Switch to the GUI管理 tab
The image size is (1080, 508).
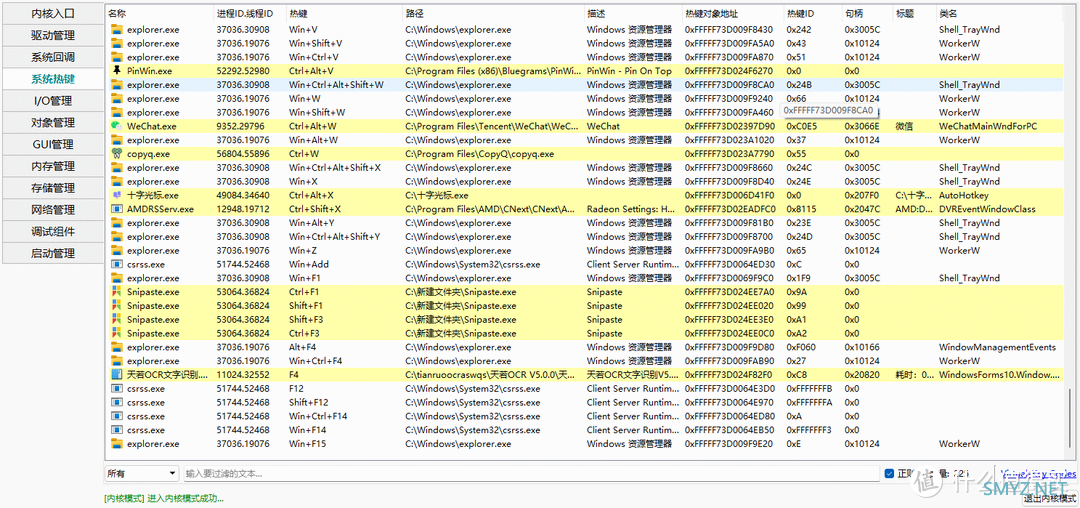[53, 145]
